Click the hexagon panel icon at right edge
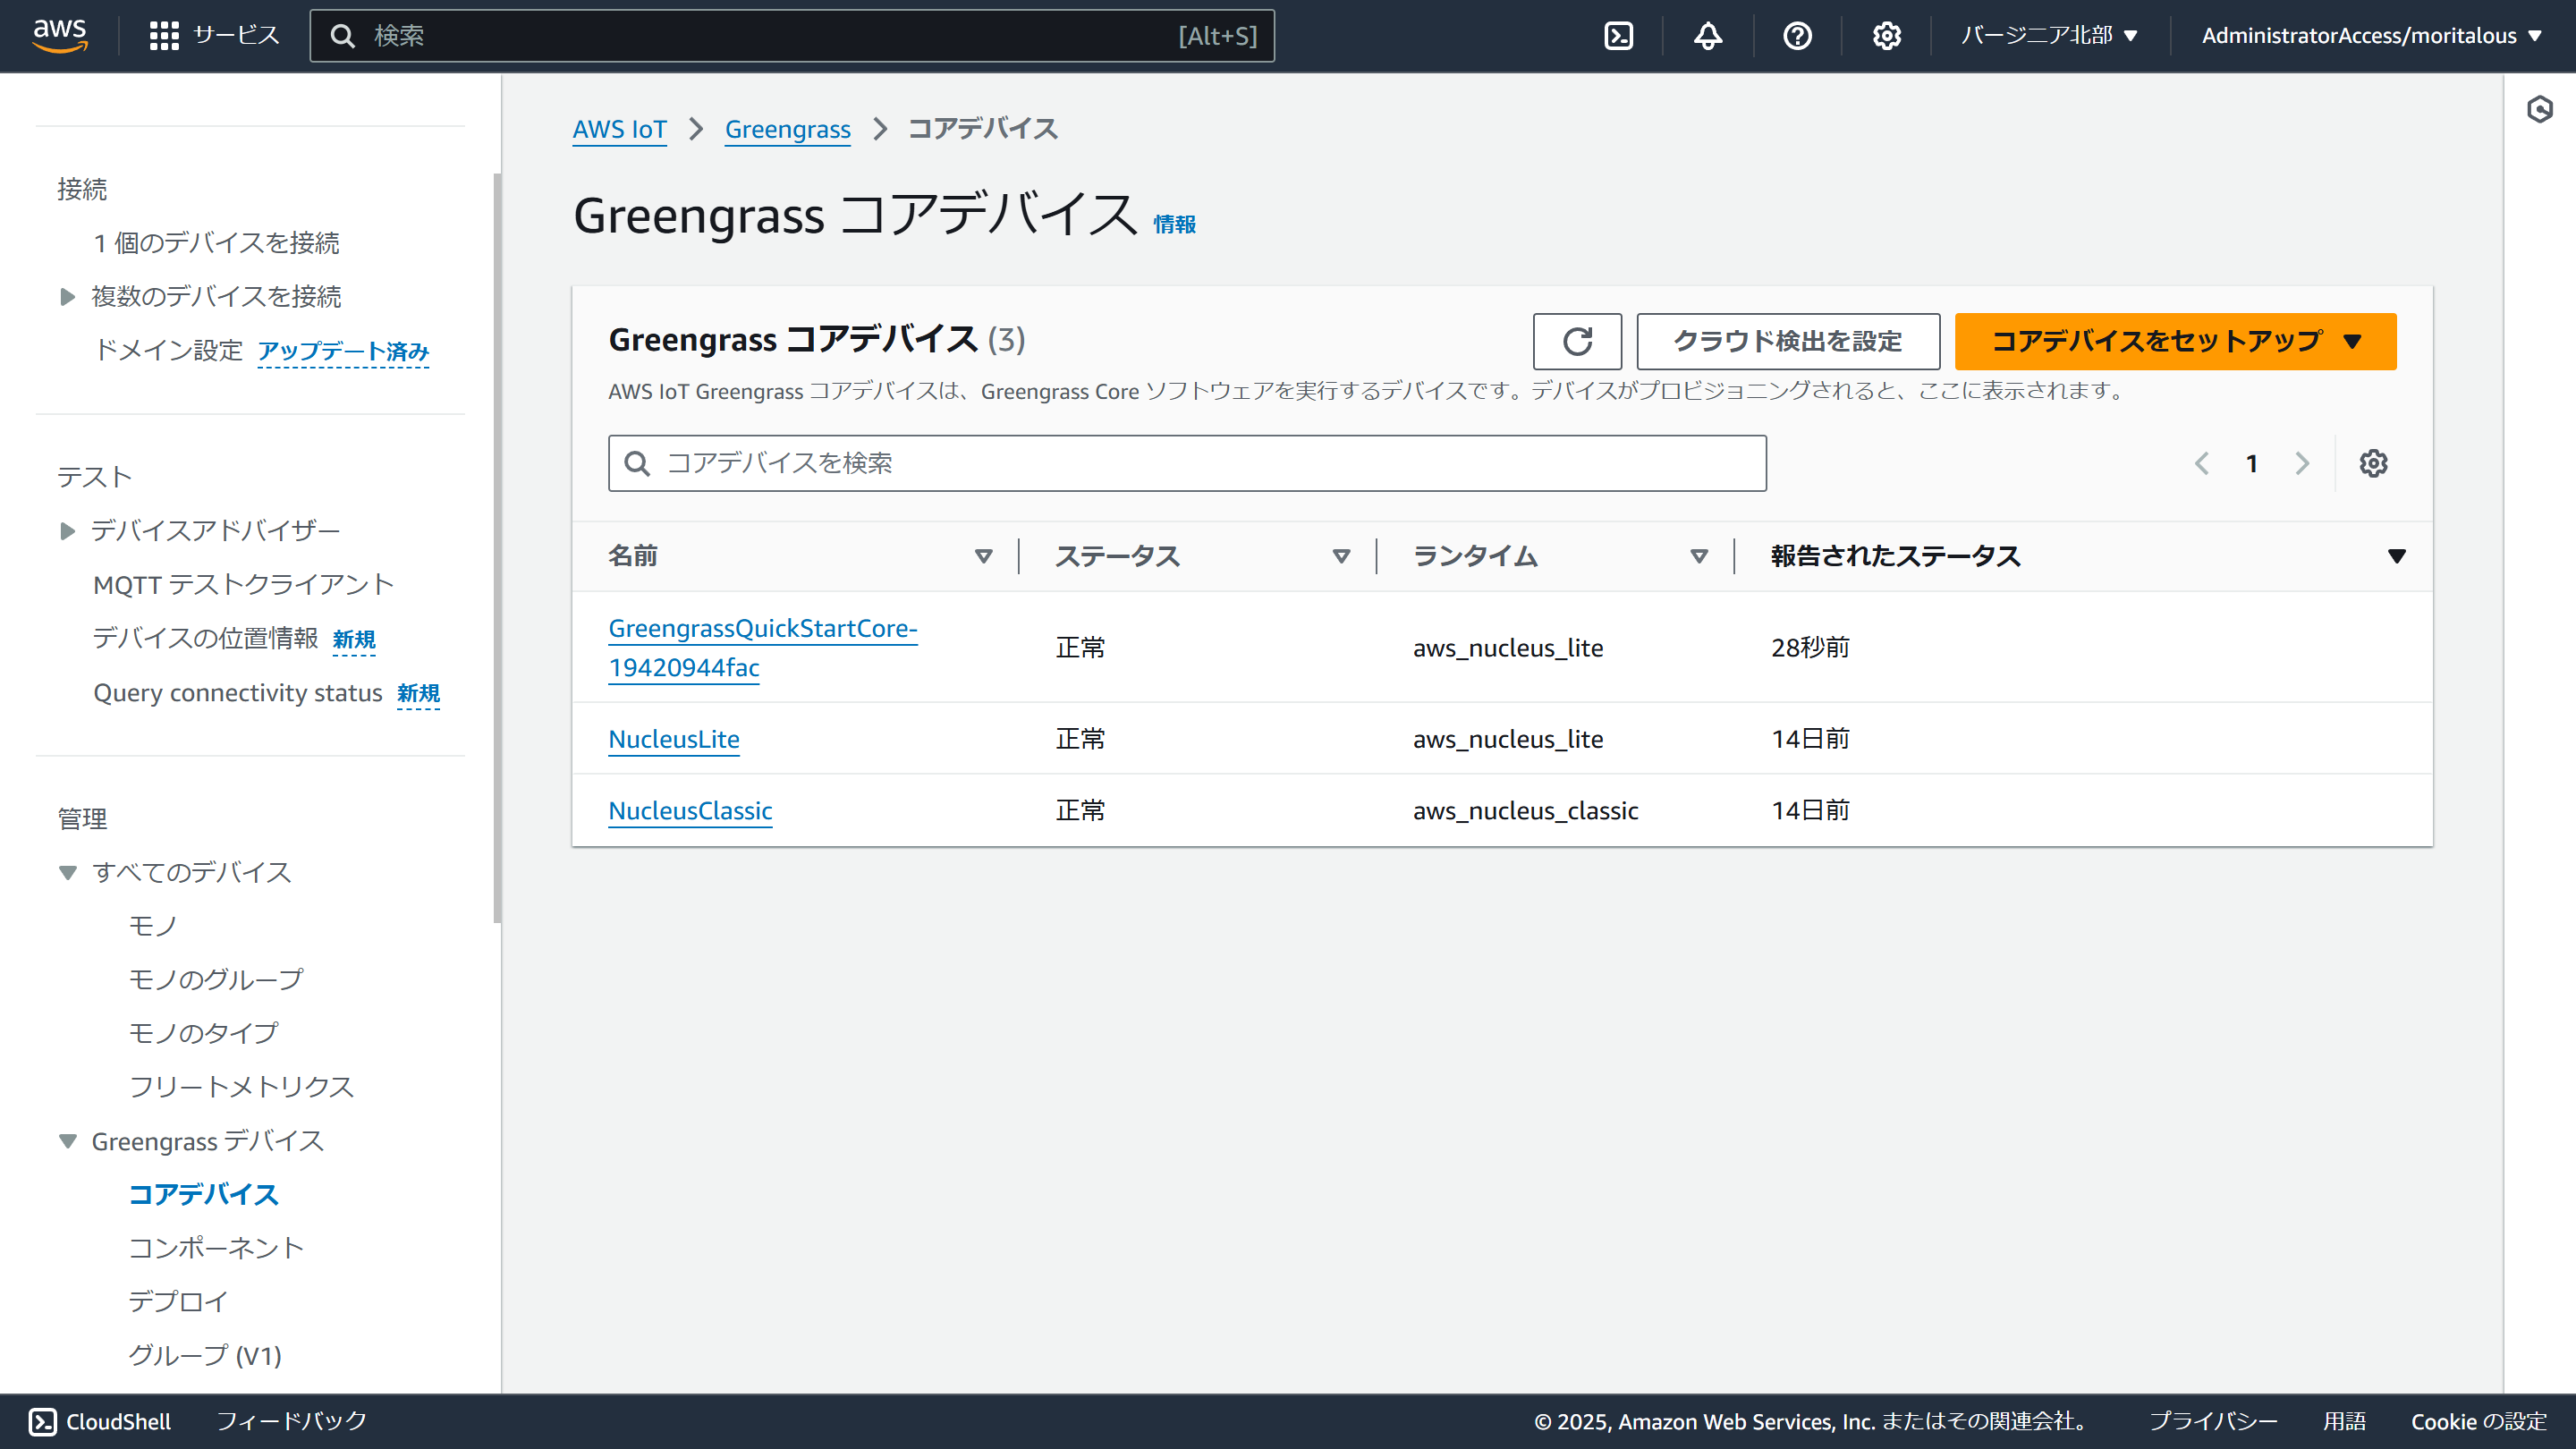The width and height of the screenshot is (2576, 1449). [x=2539, y=109]
